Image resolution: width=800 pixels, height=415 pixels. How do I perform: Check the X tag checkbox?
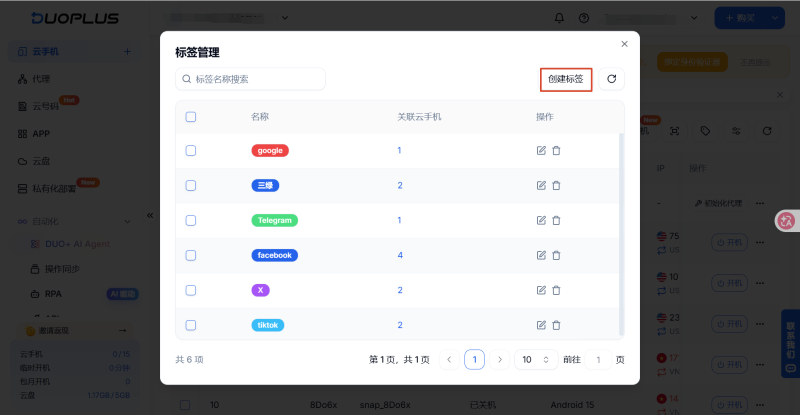click(191, 290)
